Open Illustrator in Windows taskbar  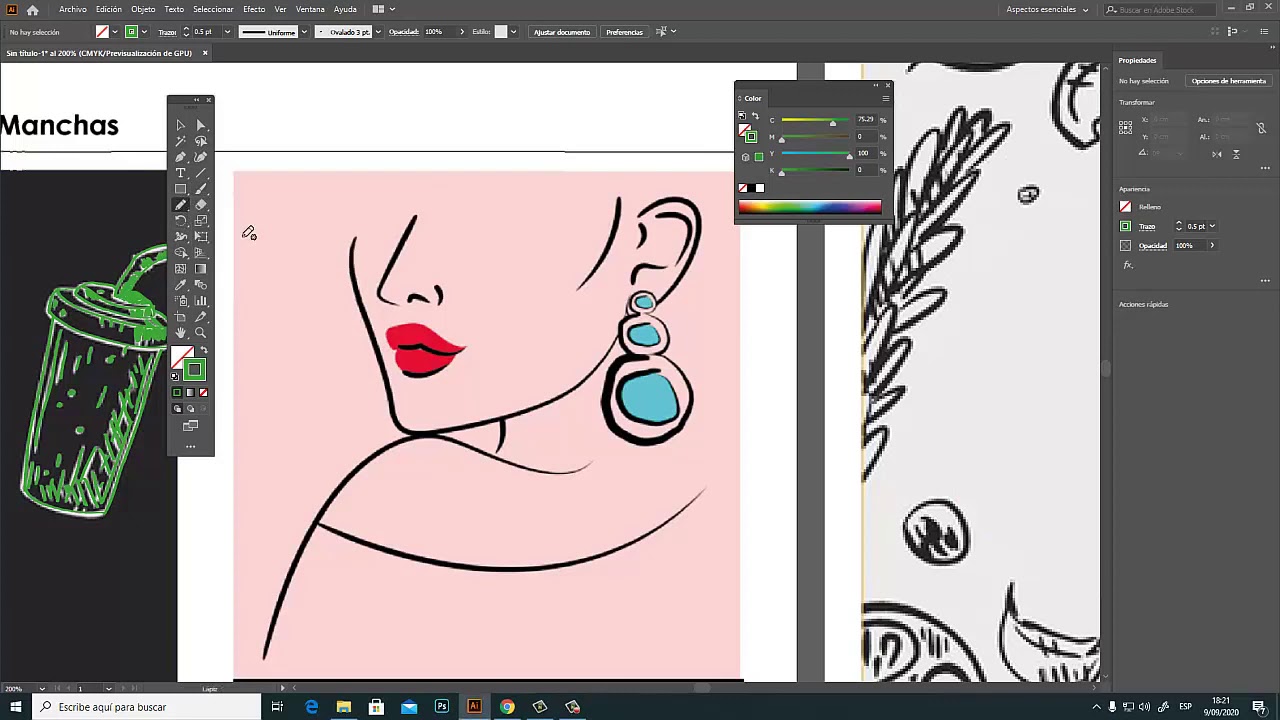tap(474, 707)
